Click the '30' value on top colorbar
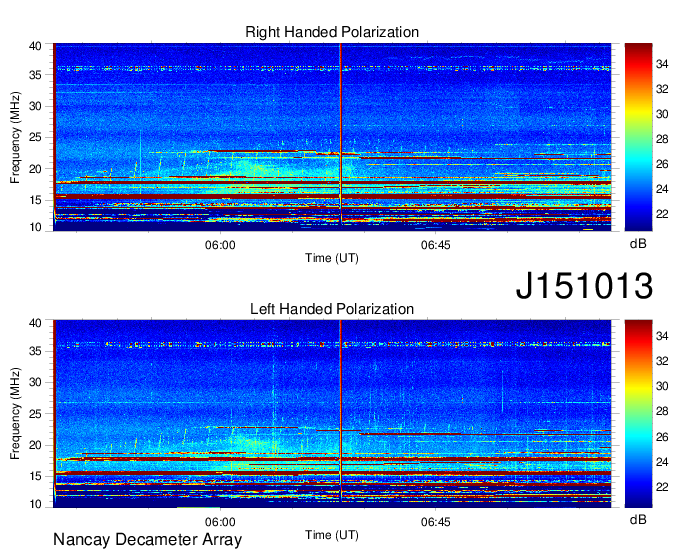The width and height of the screenshot is (680, 552). [x=662, y=114]
